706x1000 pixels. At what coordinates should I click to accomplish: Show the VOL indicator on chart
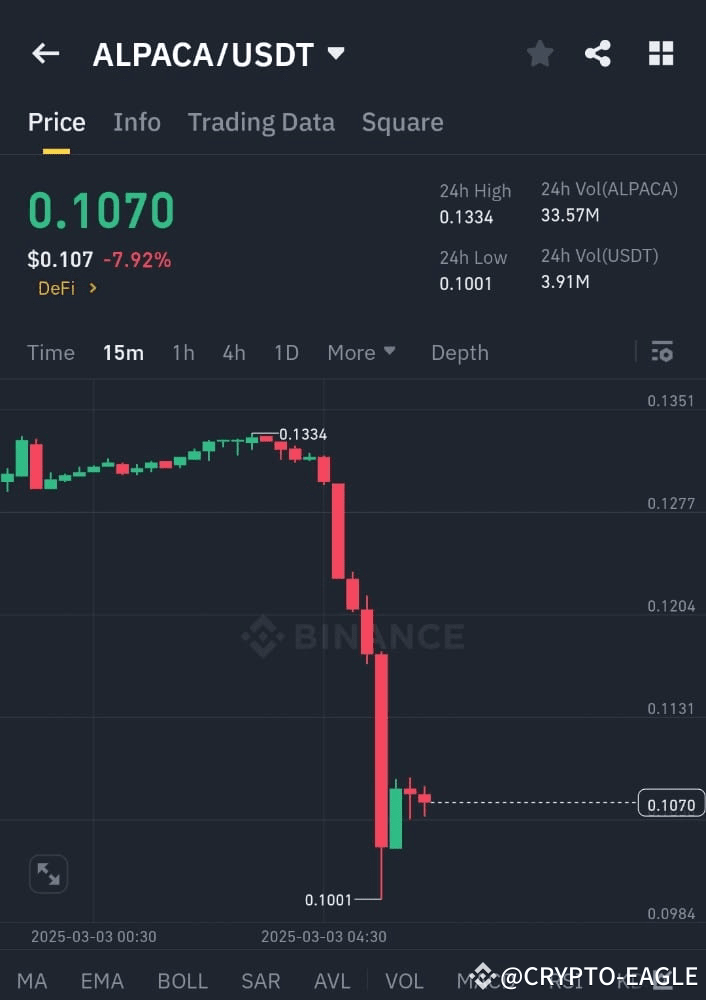[404, 981]
